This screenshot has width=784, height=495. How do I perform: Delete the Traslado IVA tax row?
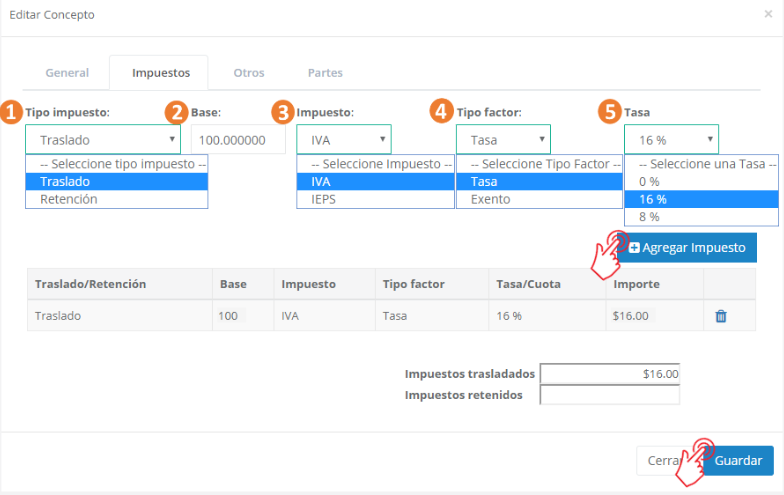point(721,316)
